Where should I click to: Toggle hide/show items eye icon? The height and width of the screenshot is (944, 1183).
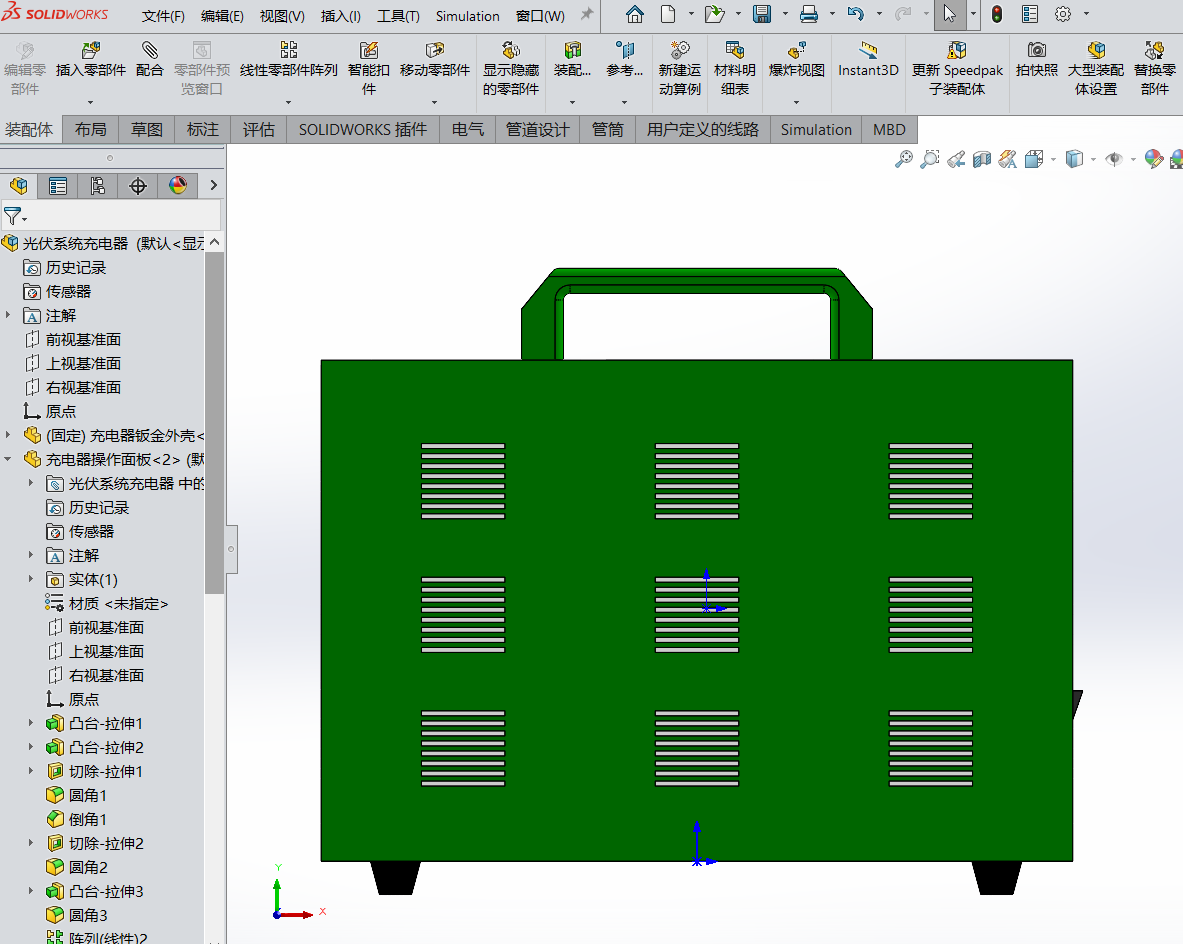coord(1113,159)
